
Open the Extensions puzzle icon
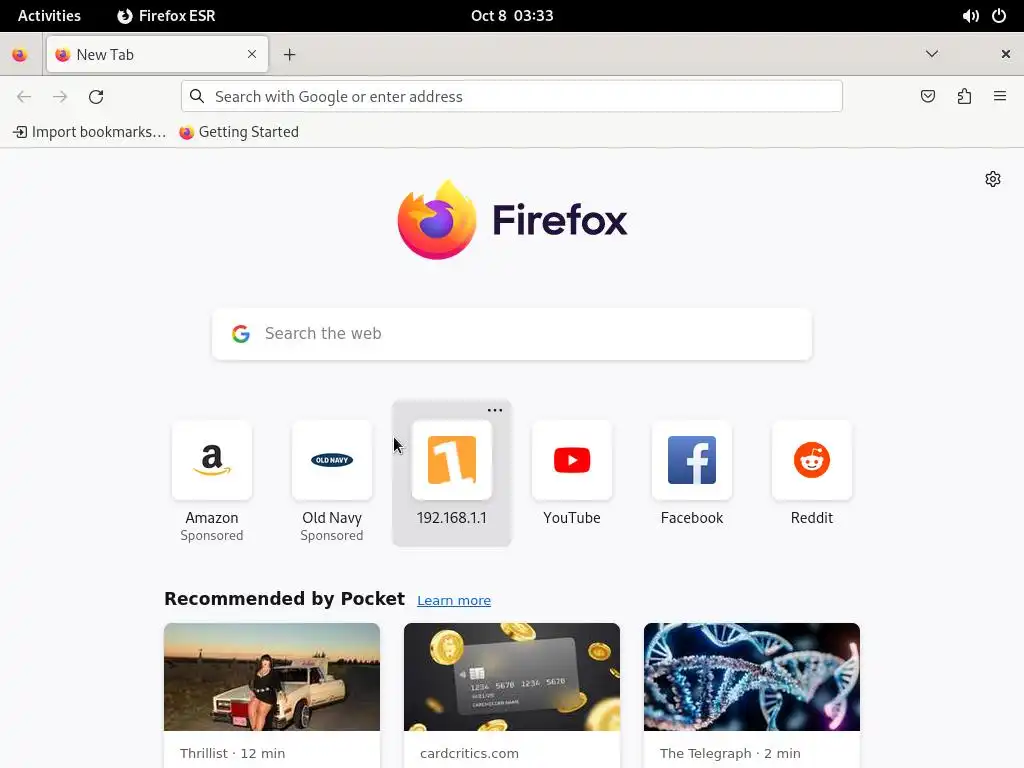[x=964, y=97]
